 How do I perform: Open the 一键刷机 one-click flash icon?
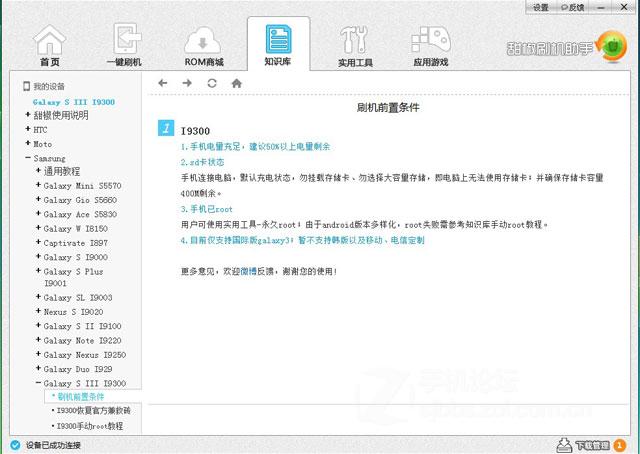127,38
